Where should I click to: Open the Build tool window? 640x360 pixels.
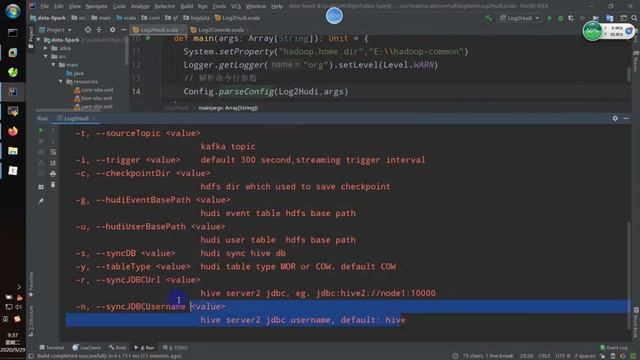(118, 348)
